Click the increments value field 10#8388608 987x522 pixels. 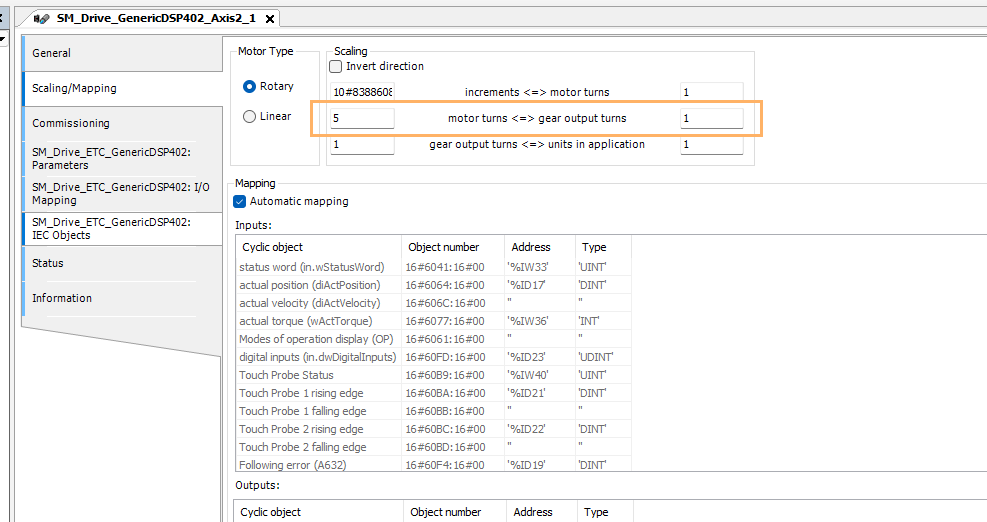click(362, 92)
